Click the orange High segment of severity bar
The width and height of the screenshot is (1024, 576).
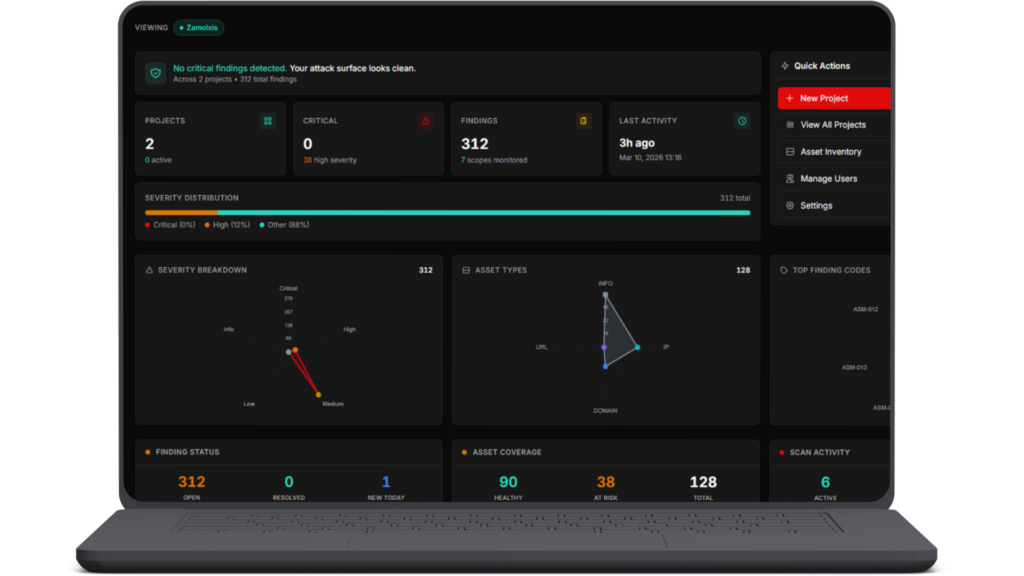click(x=181, y=212)
